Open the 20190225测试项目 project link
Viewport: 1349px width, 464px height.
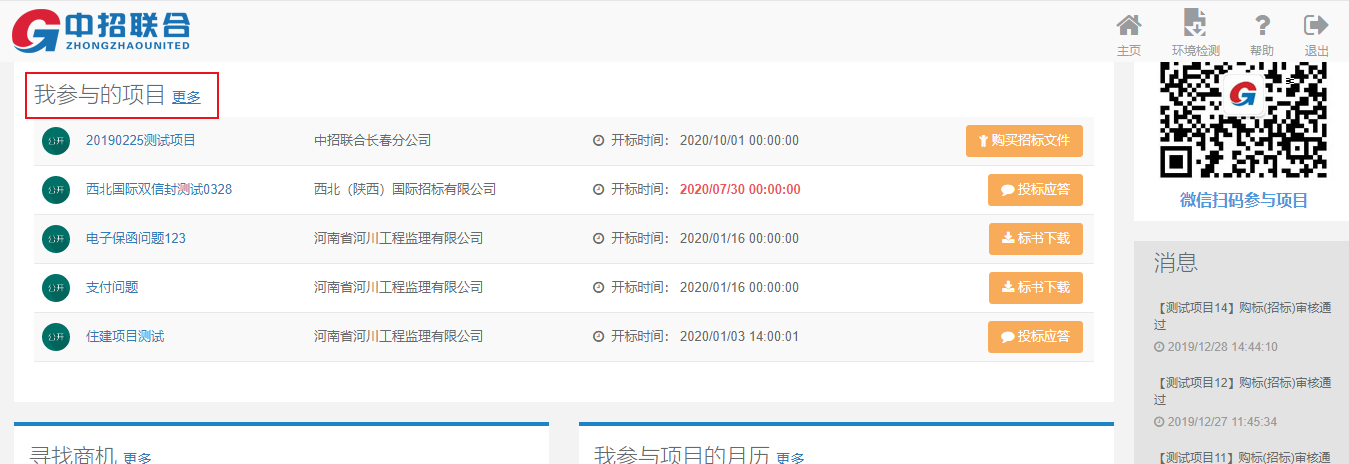point(141,141)
